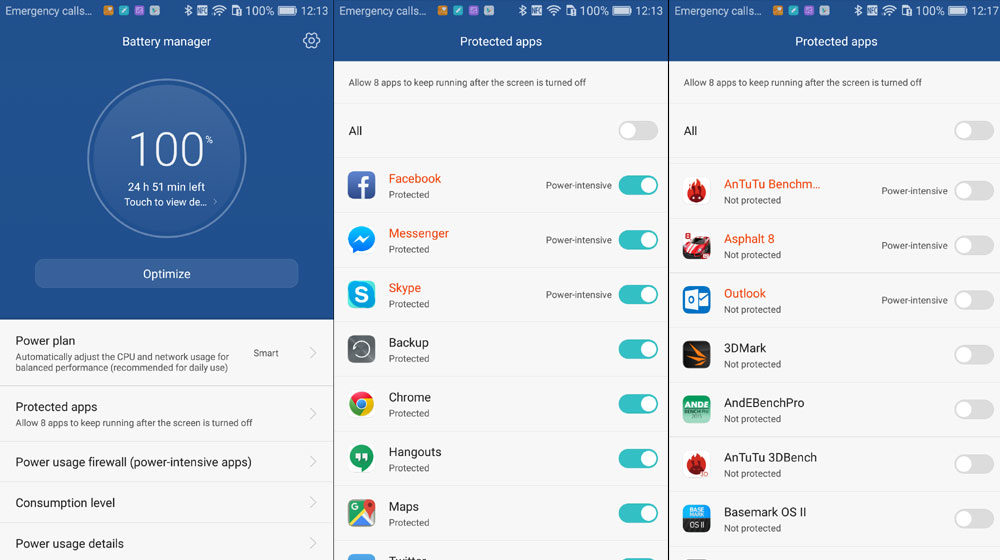This screenshot has width=1000, height=560.
Task: Tap Asphalt 8 Not protected status
Action: (752, 255)
